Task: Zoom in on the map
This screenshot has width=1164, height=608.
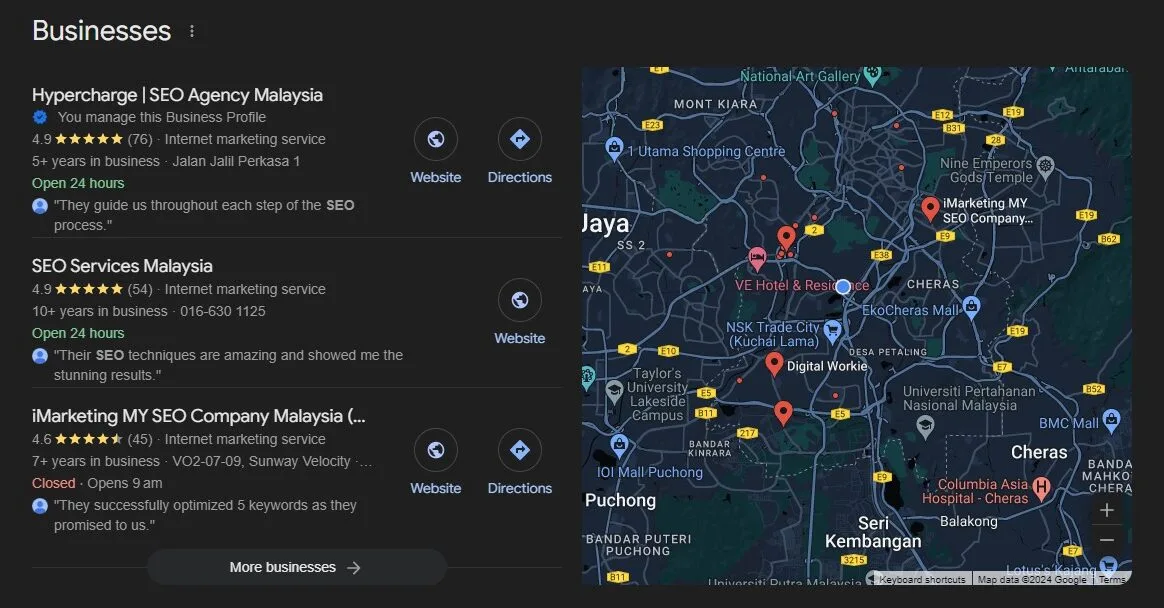Action: 1107,510
